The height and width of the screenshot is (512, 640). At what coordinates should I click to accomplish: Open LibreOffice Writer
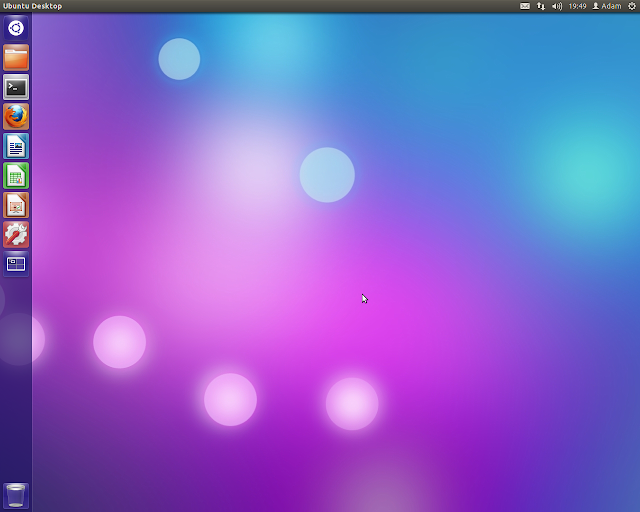(16, 146)
